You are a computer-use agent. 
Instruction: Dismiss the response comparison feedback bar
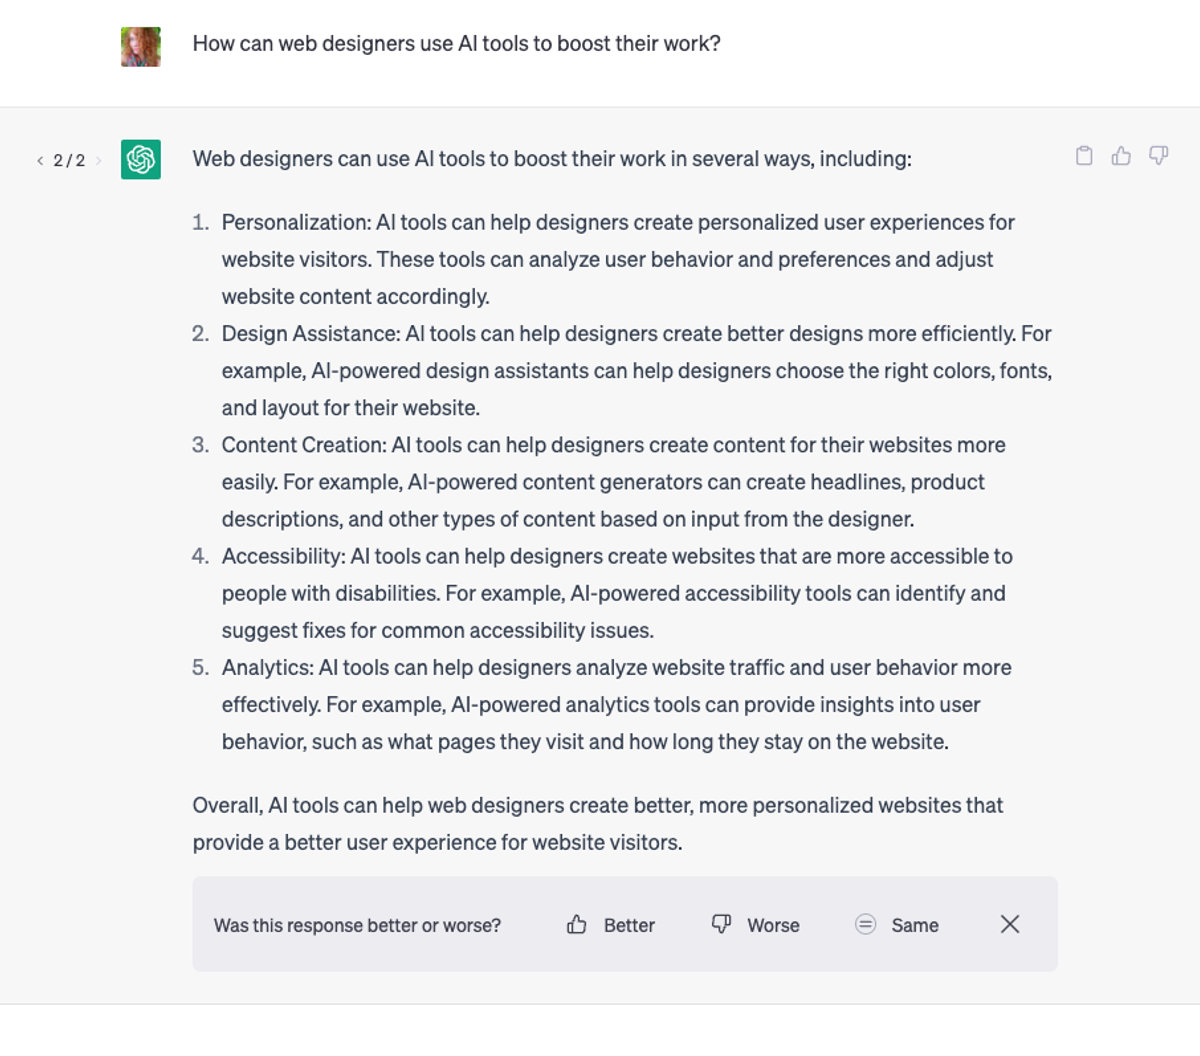(1010, 924)
